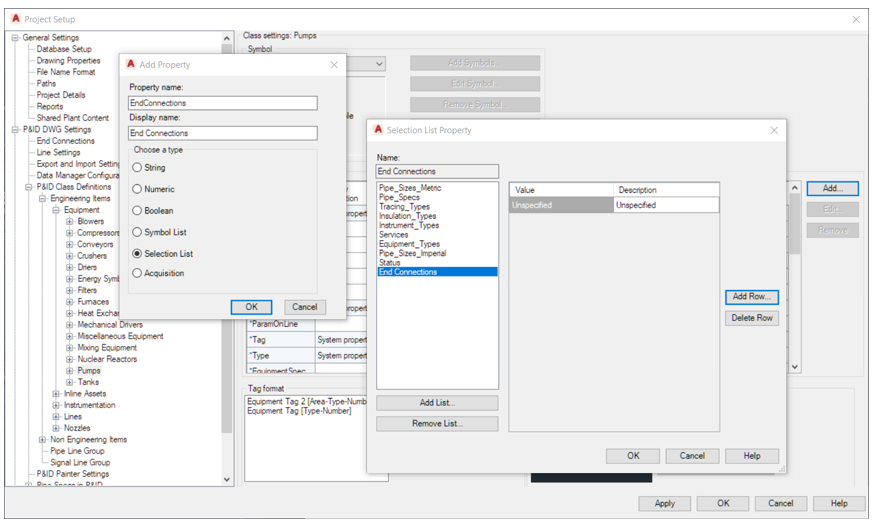Open Help in Selection List Property dialog
Screen dimensions: 875x523
tap(752, 456)
